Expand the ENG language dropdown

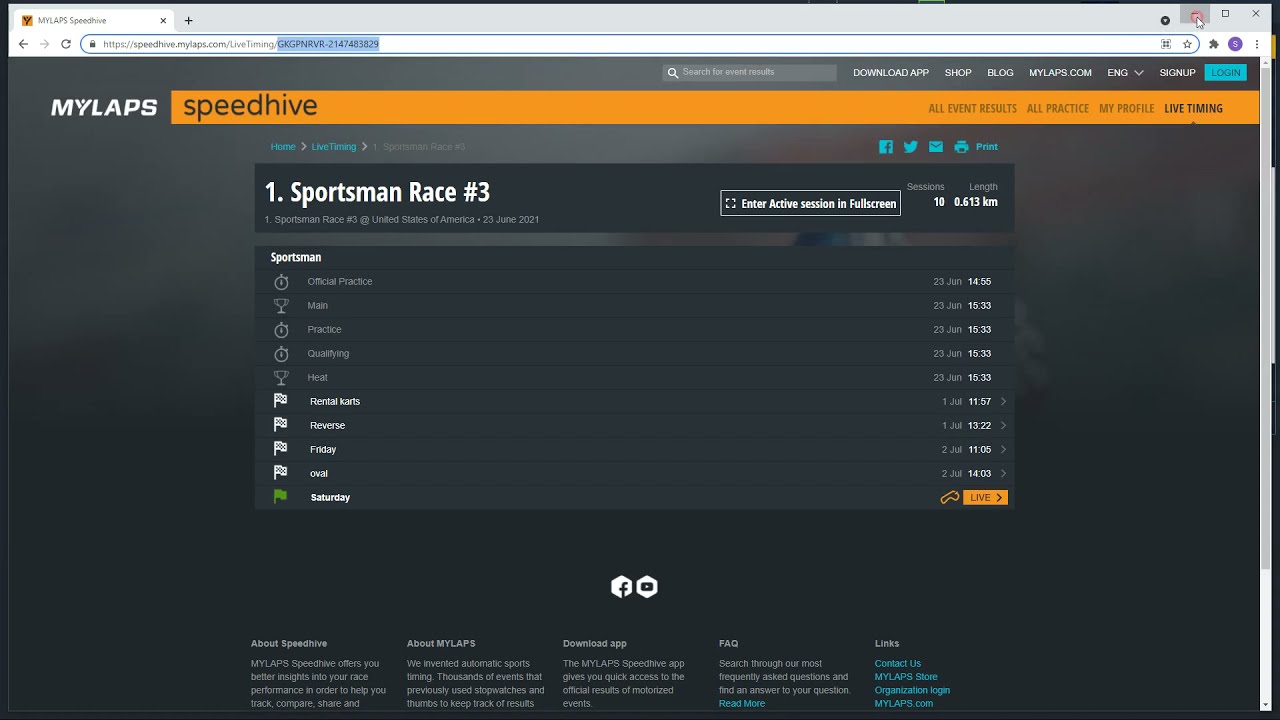pos(1125,73)
